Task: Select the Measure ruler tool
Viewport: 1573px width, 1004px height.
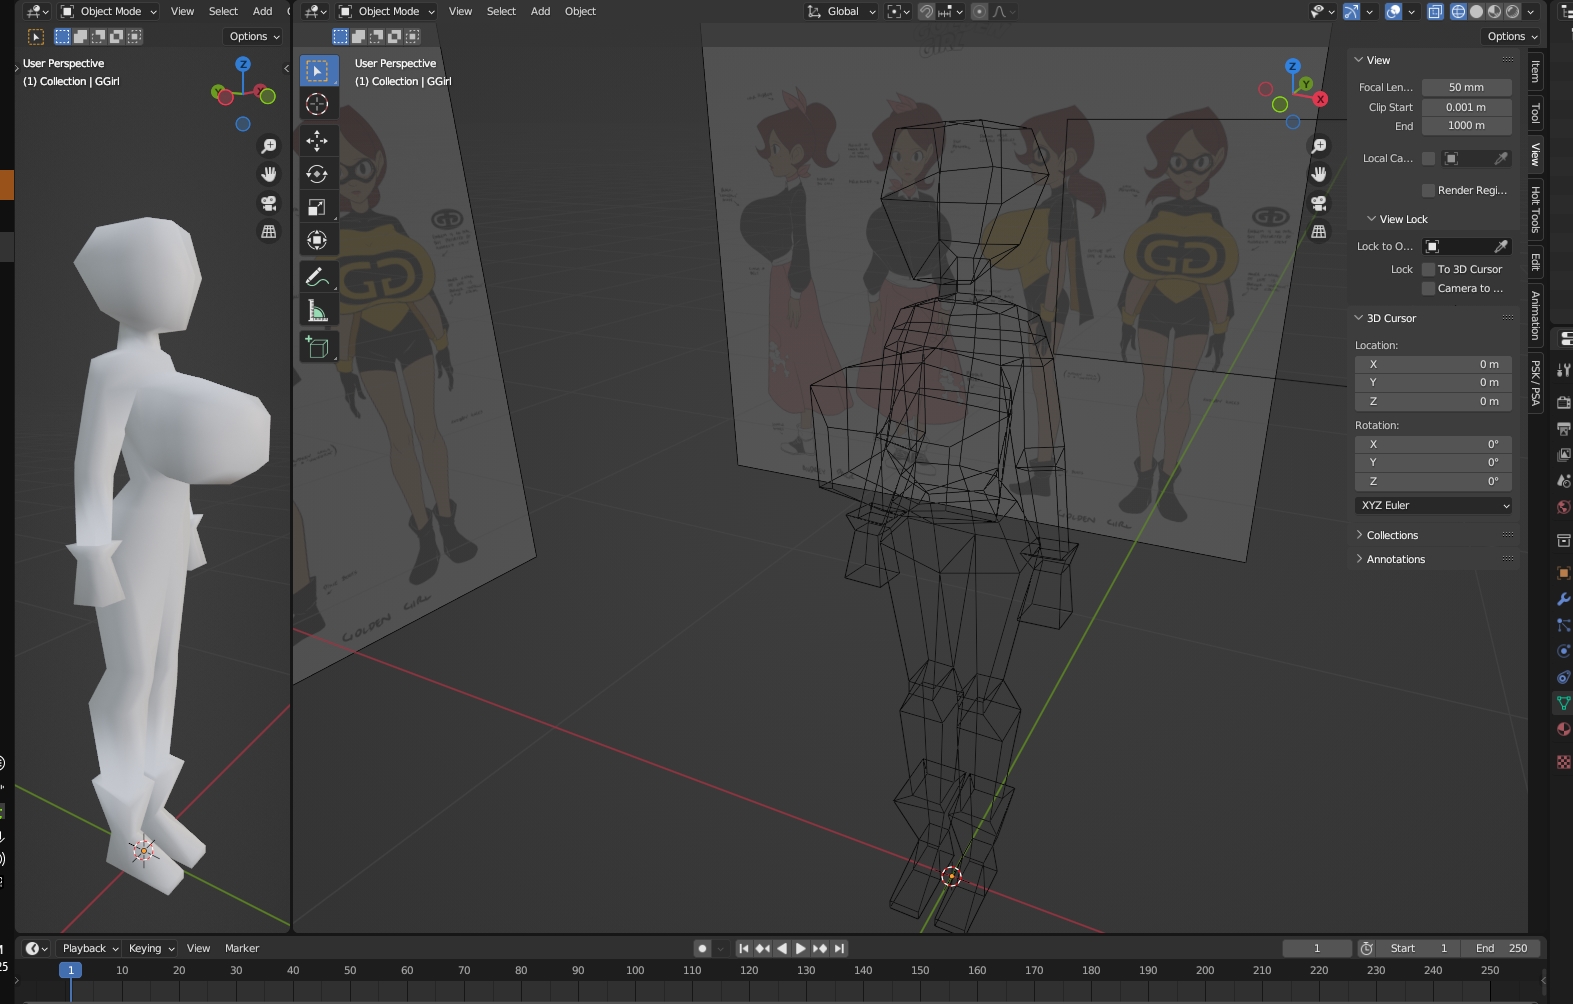Action: tap(317, 311)
